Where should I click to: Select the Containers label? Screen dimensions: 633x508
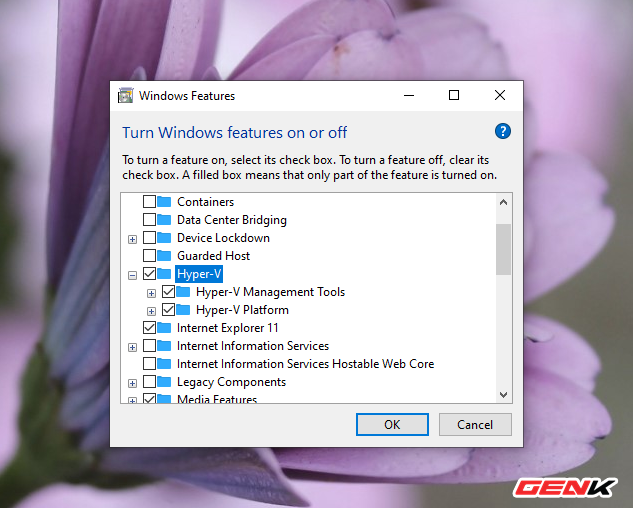coord(205,202)
